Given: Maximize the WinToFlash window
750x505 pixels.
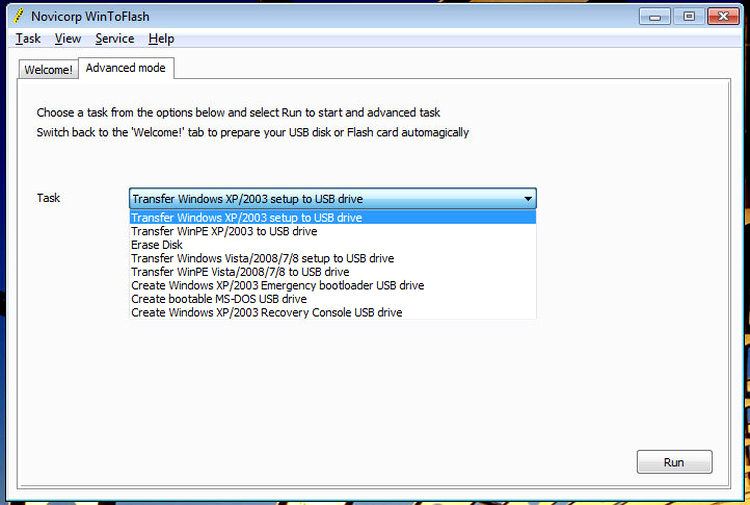Looking at the screenshot, I should (x=689, y=17).
